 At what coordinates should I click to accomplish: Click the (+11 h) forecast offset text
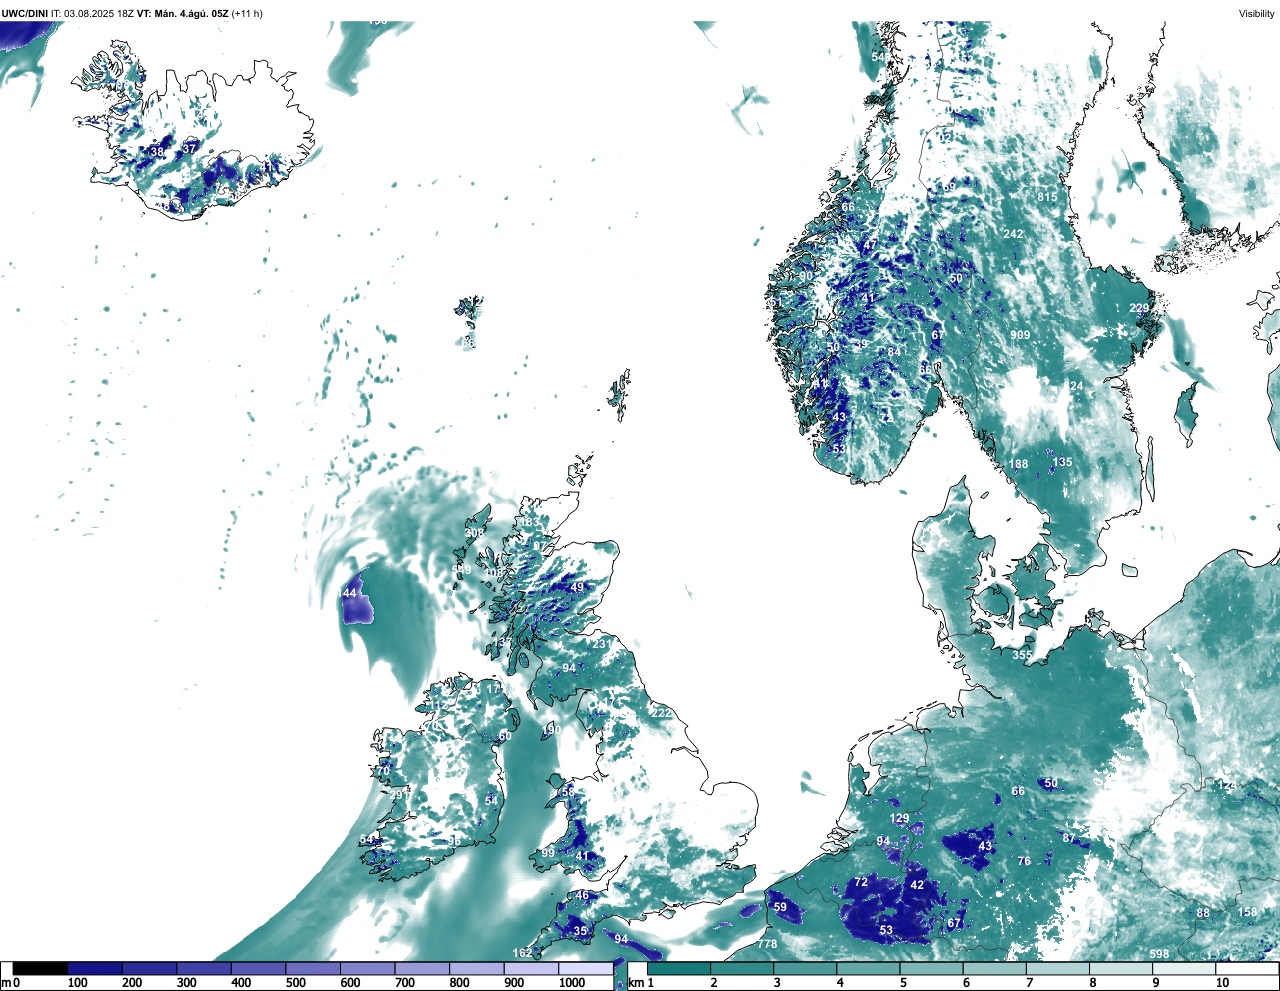tap(247, 14)
